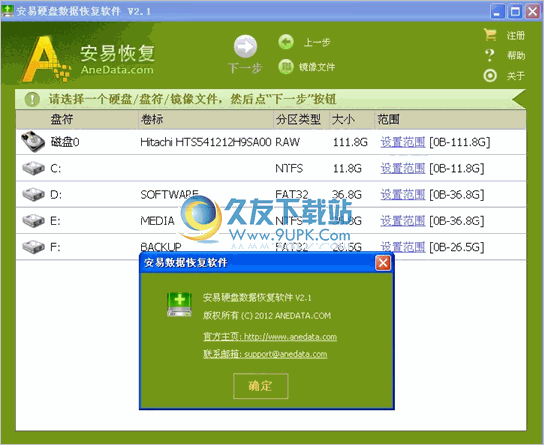Click the RAW partition type cell

tap(288, 142)
